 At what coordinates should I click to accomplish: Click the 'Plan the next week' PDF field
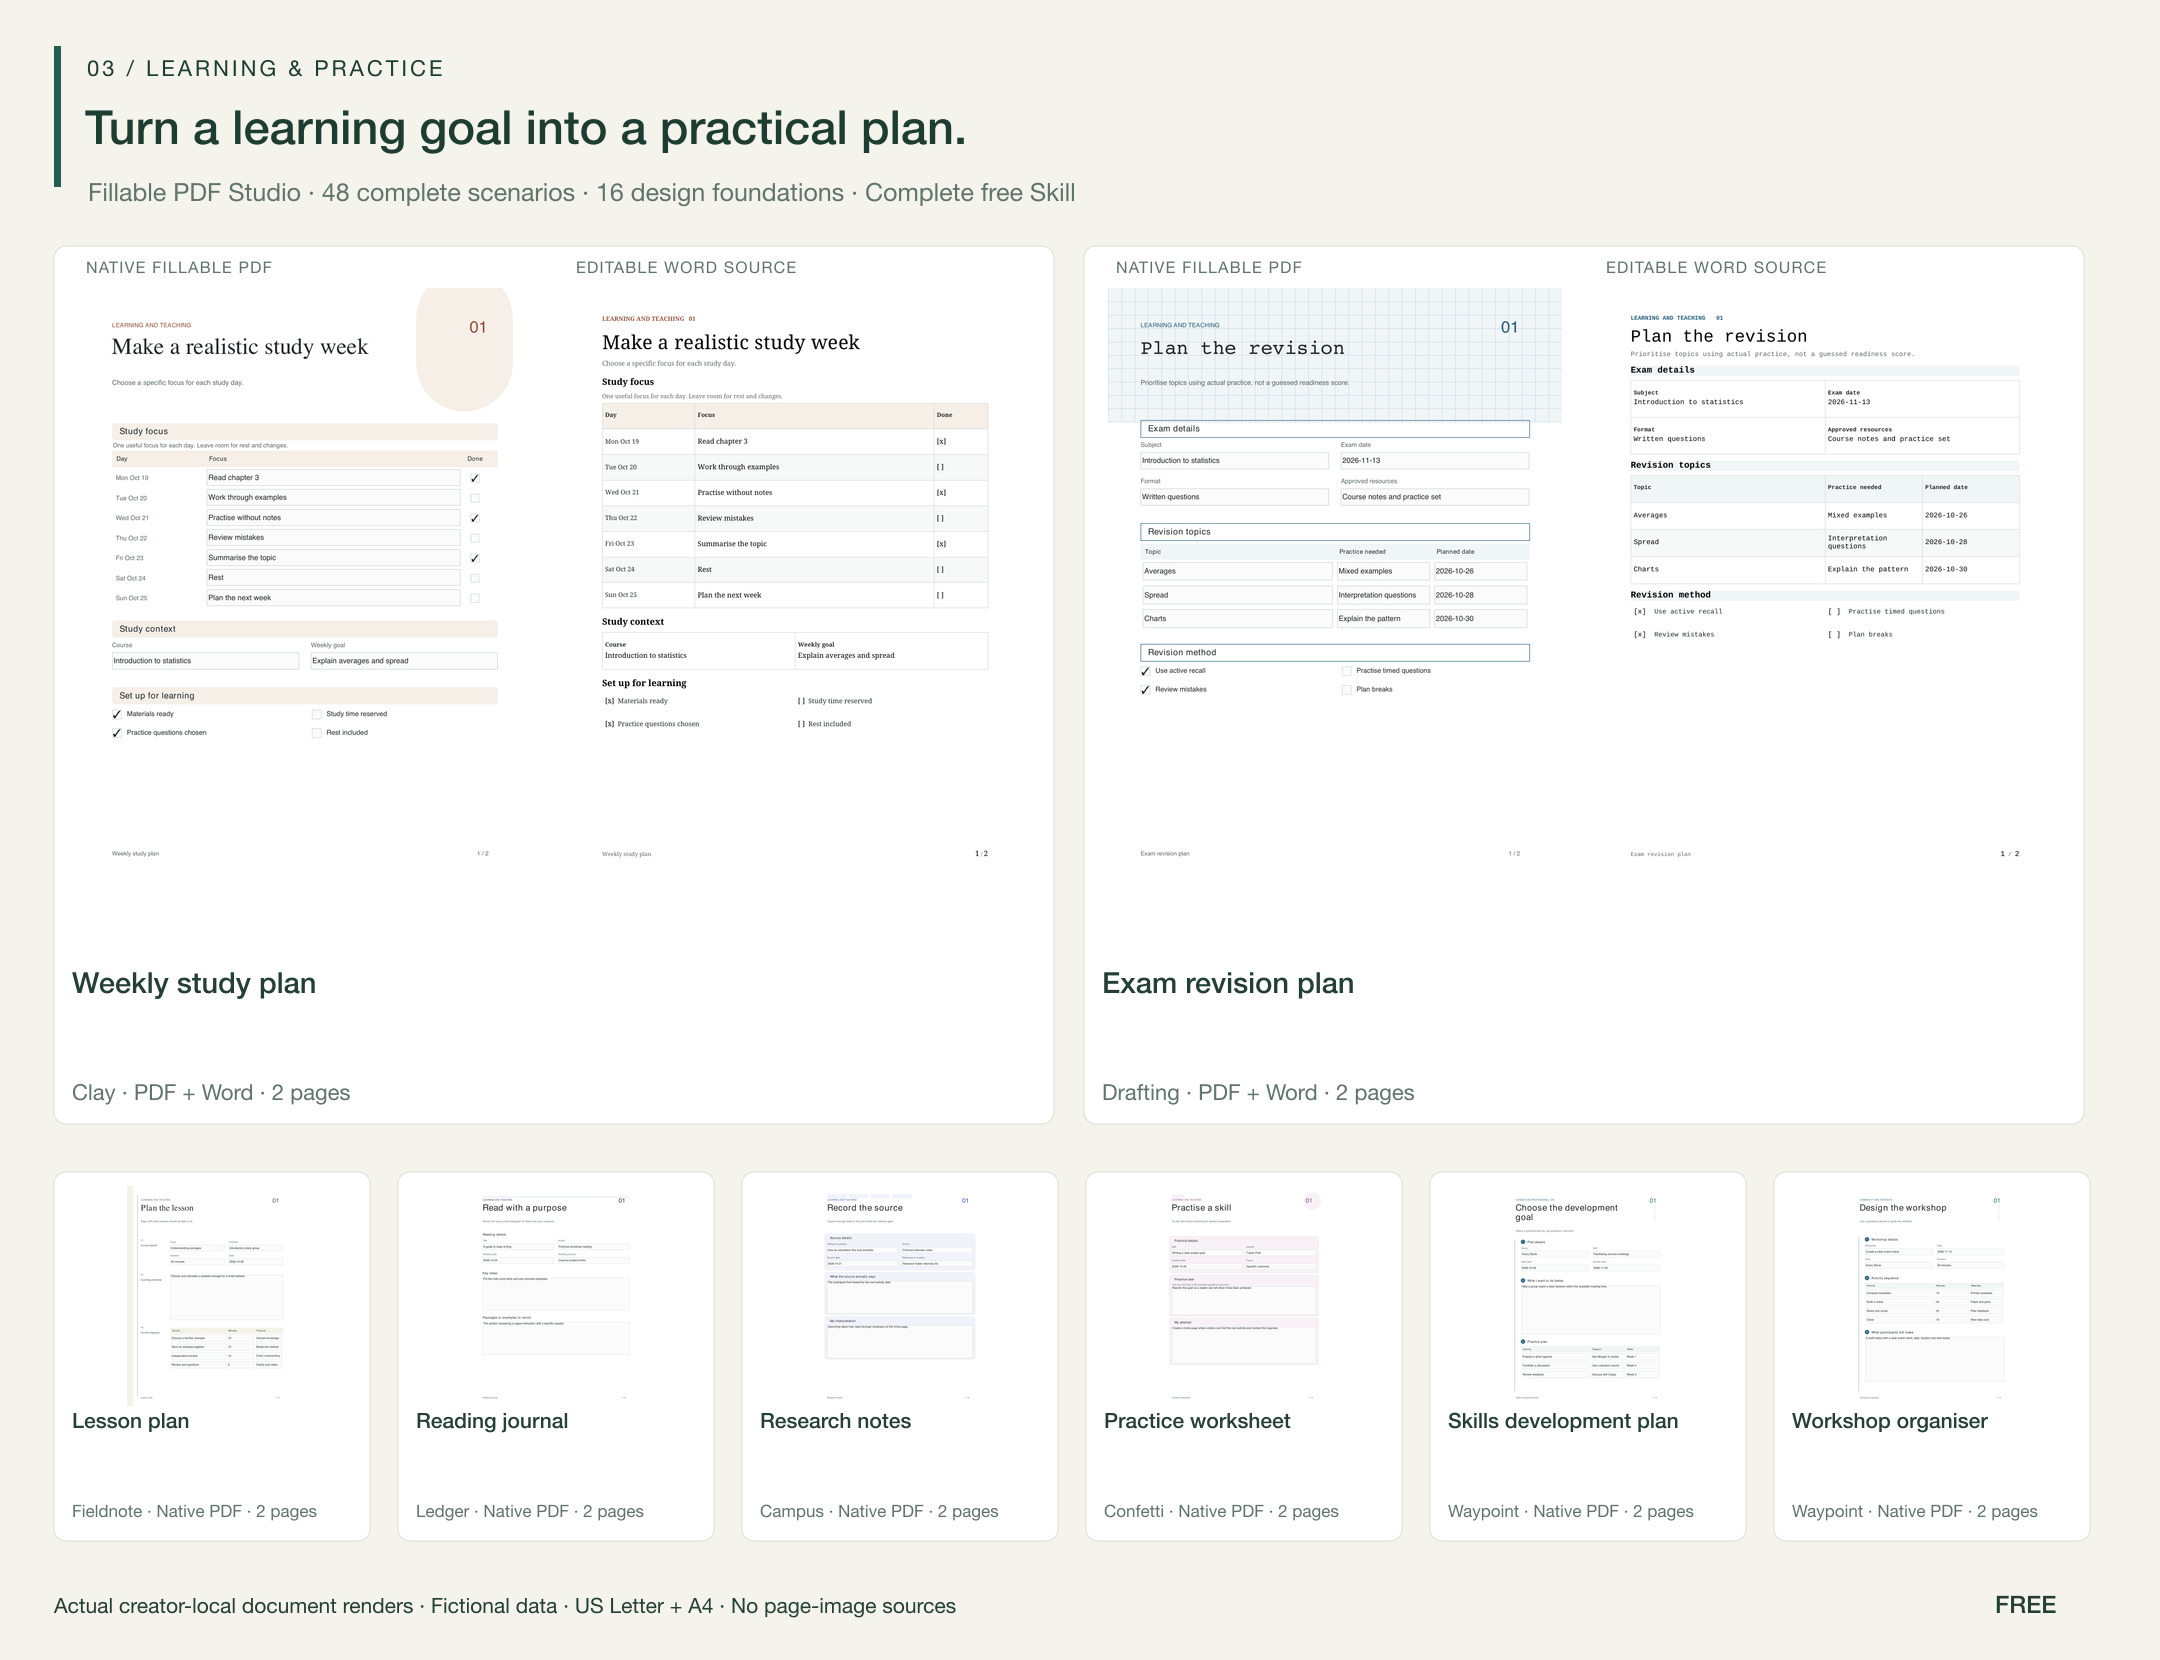pyautogui.click(x=333, y=598)
